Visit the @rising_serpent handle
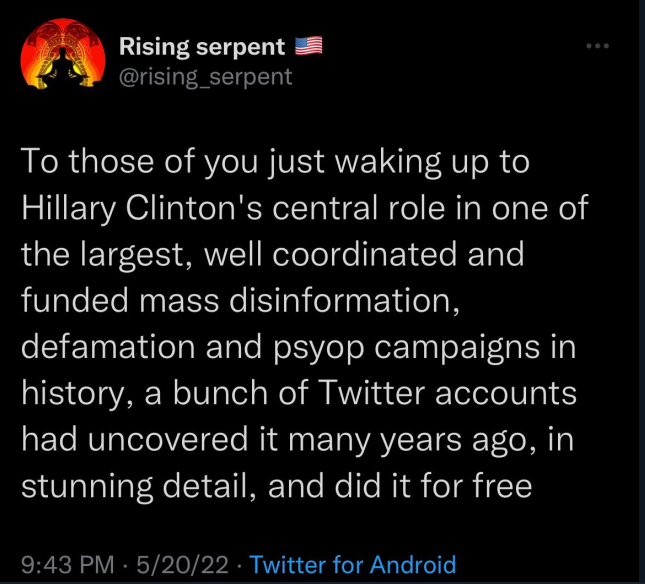The width and height of the screenshot is (645, 584). [x=206, y=77]
